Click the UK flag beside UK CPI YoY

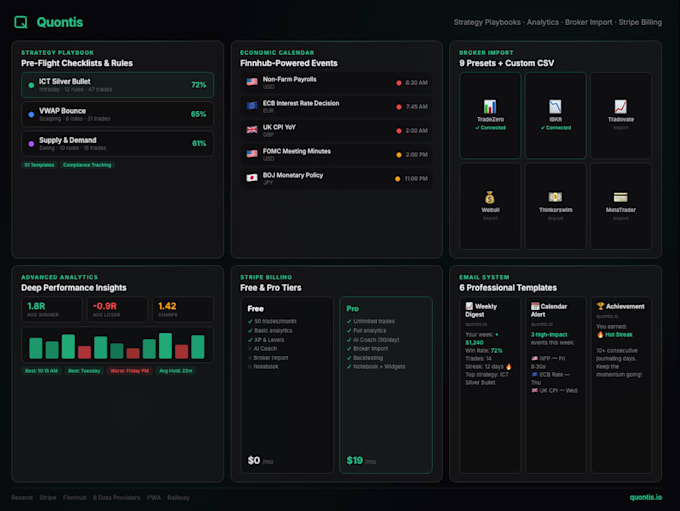[252, 130]
